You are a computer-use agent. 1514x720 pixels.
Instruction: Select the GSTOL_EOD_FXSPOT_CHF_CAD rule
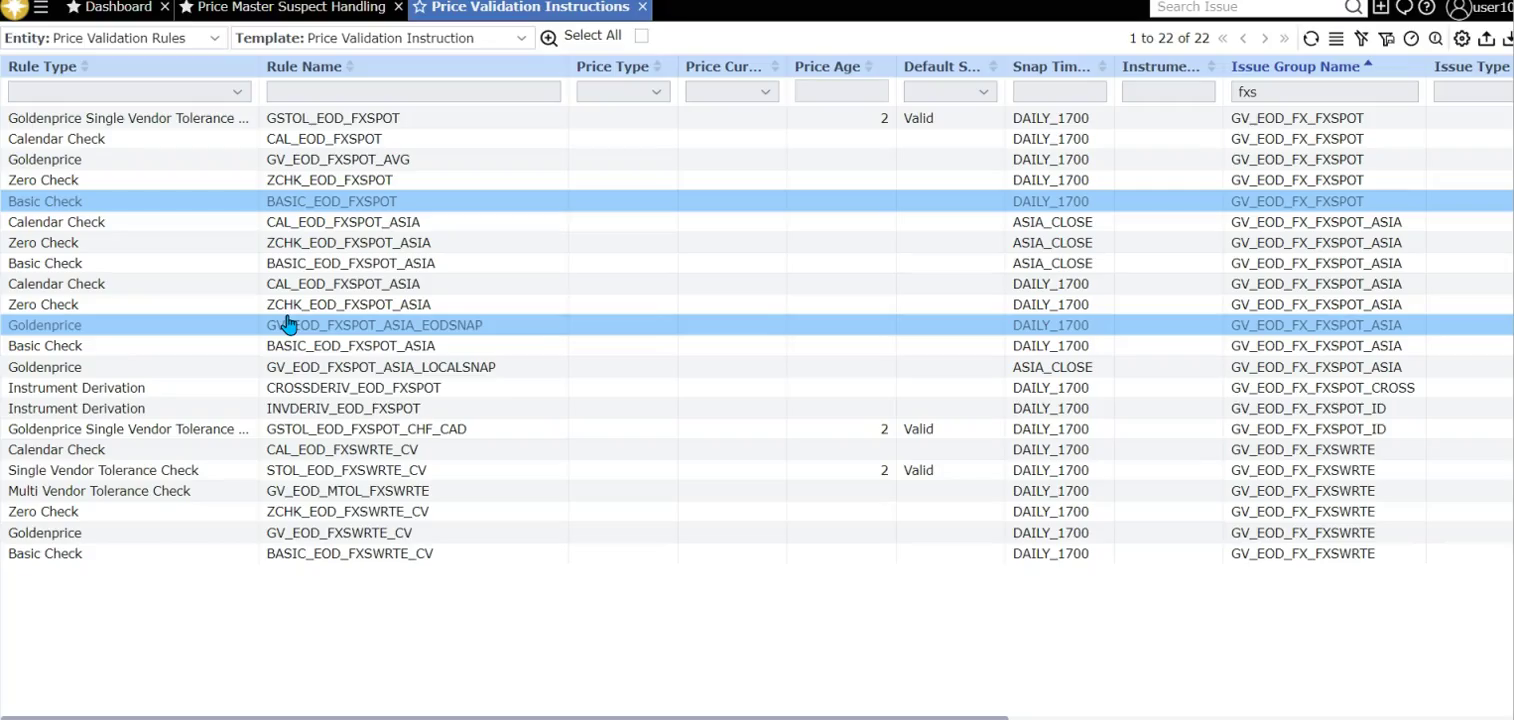point(367,429)
